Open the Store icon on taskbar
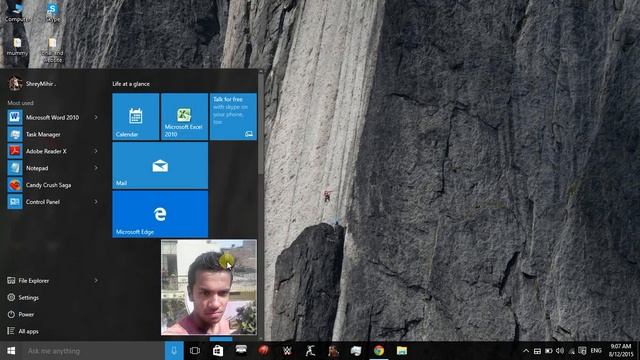Screen dimensions: 640x360 [218, 351]
